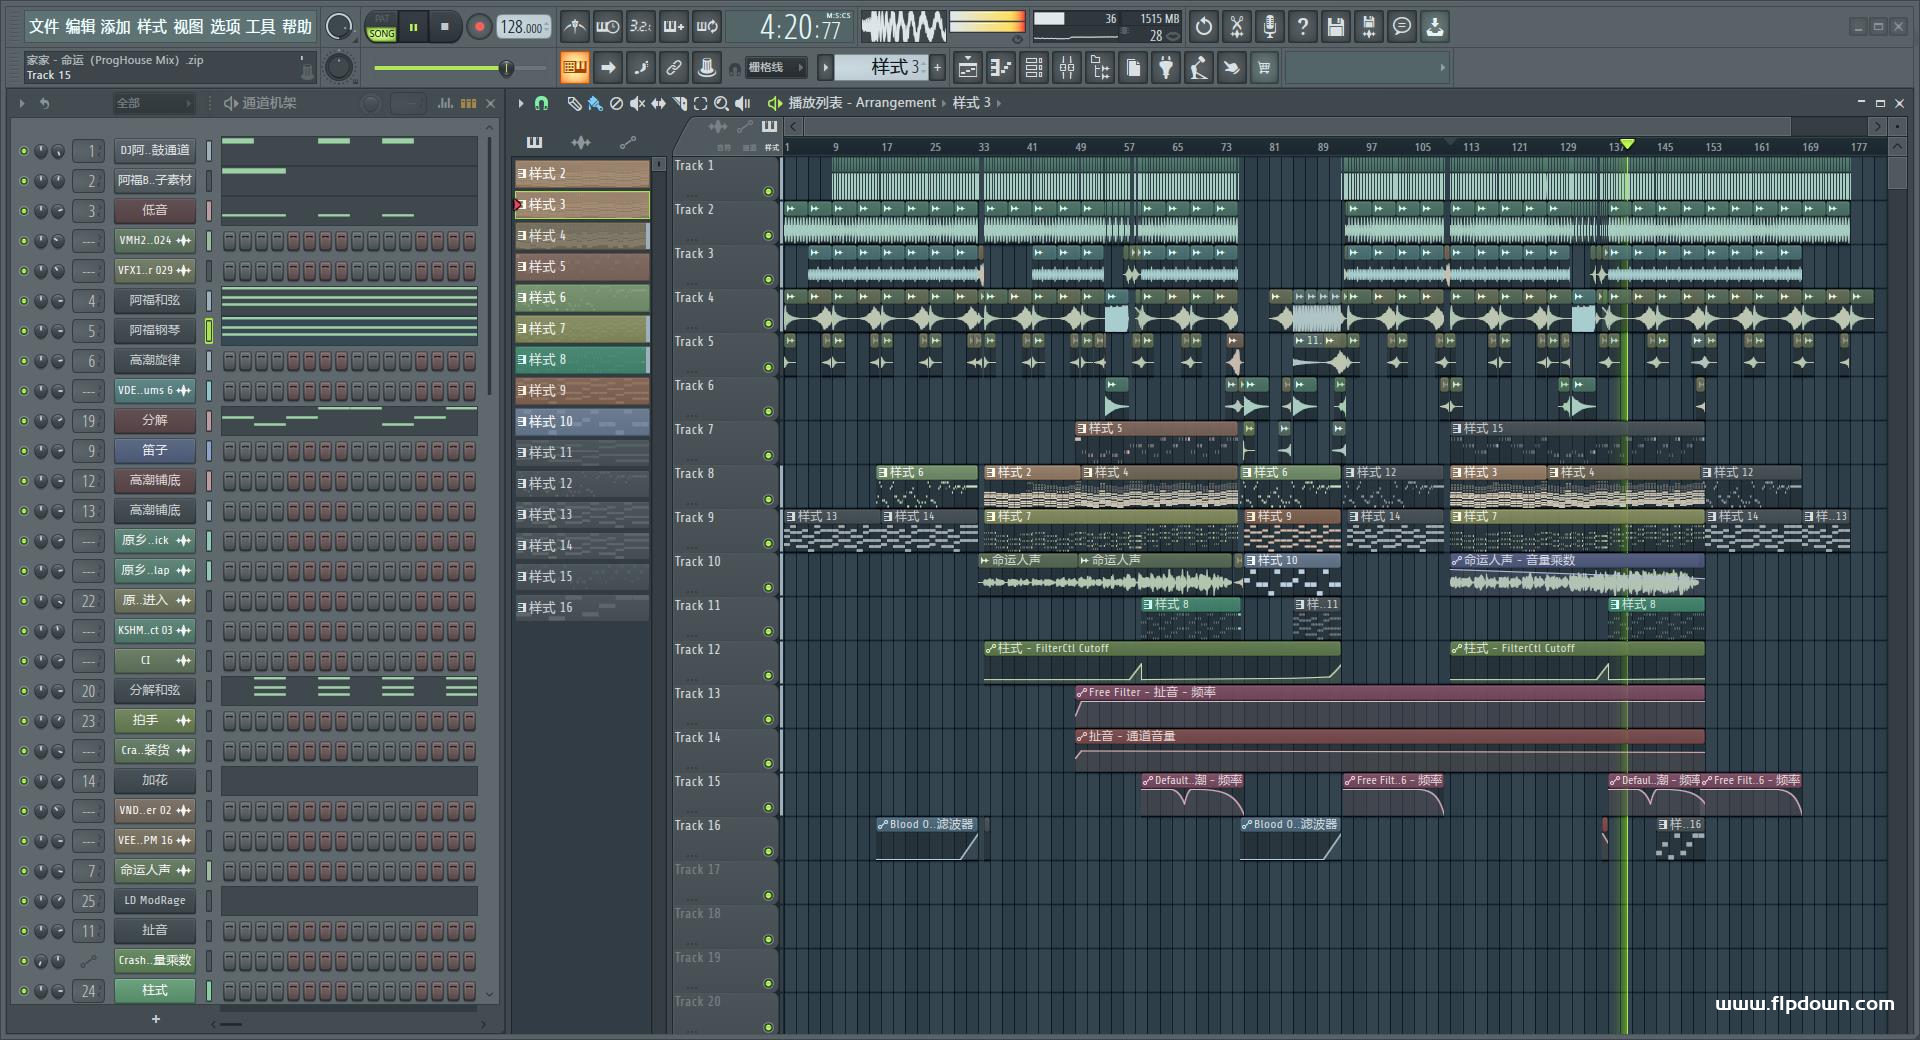The image size is (1920, 1040).
Task: Open the 文件 menu
Action: (x=44, y=27)
